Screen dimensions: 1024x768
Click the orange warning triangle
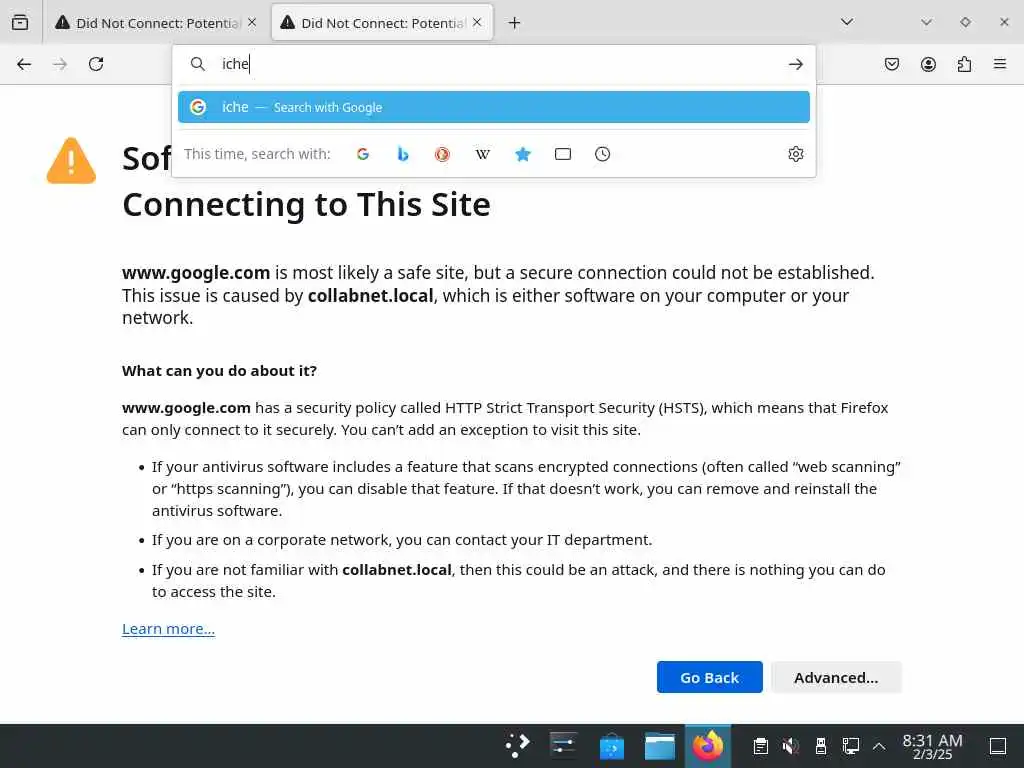(71, 161)
